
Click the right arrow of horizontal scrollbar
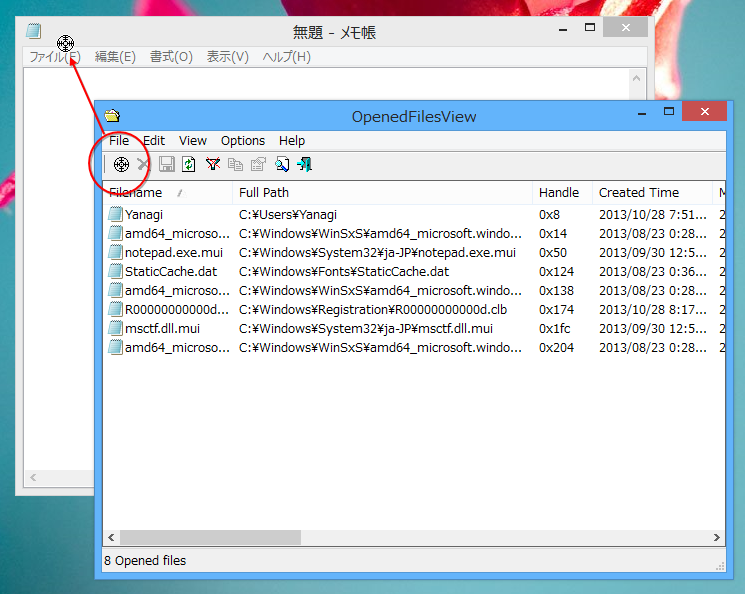pyautogui.click(x=716, y=537)
